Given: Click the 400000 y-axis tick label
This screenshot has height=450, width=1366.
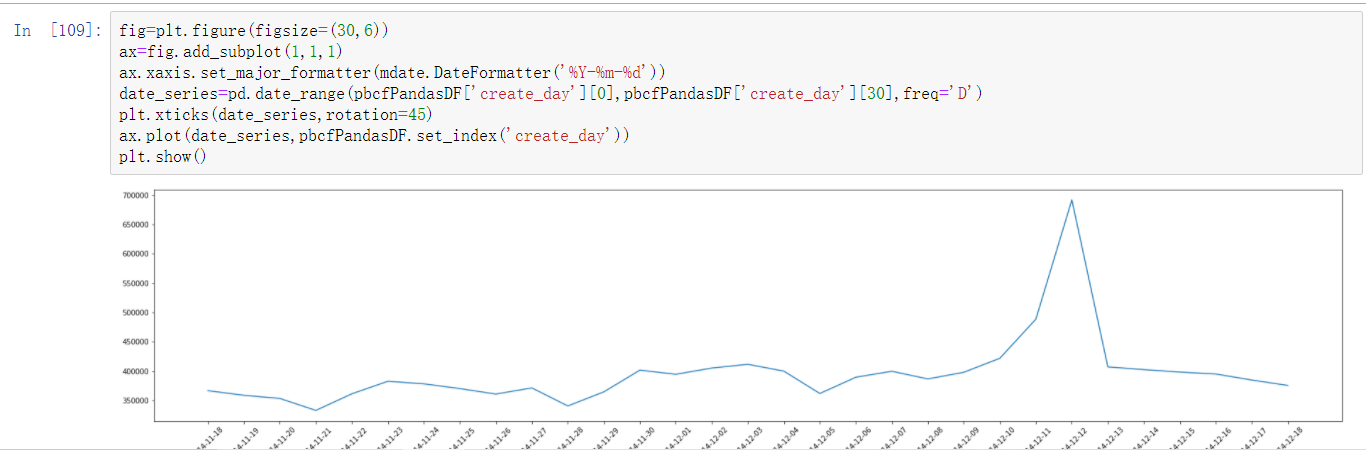Looking at the screenshot, I should tap(137, 371).
